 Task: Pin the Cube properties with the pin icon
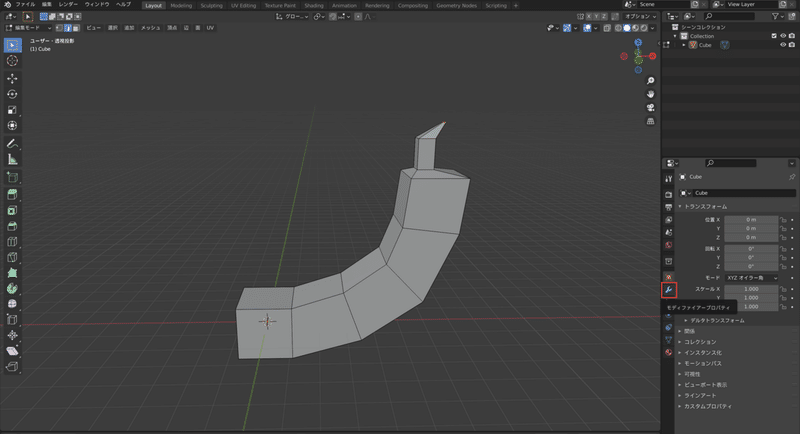792,177
